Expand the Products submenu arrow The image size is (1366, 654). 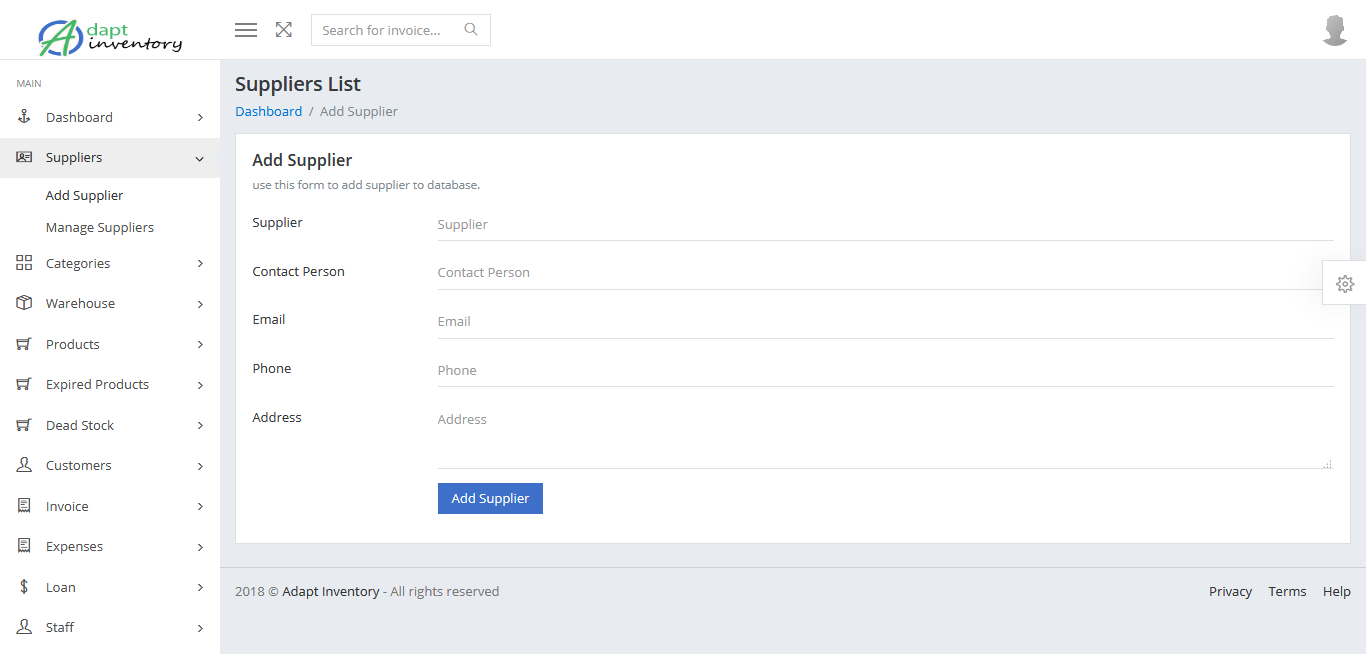click(200, 344)
